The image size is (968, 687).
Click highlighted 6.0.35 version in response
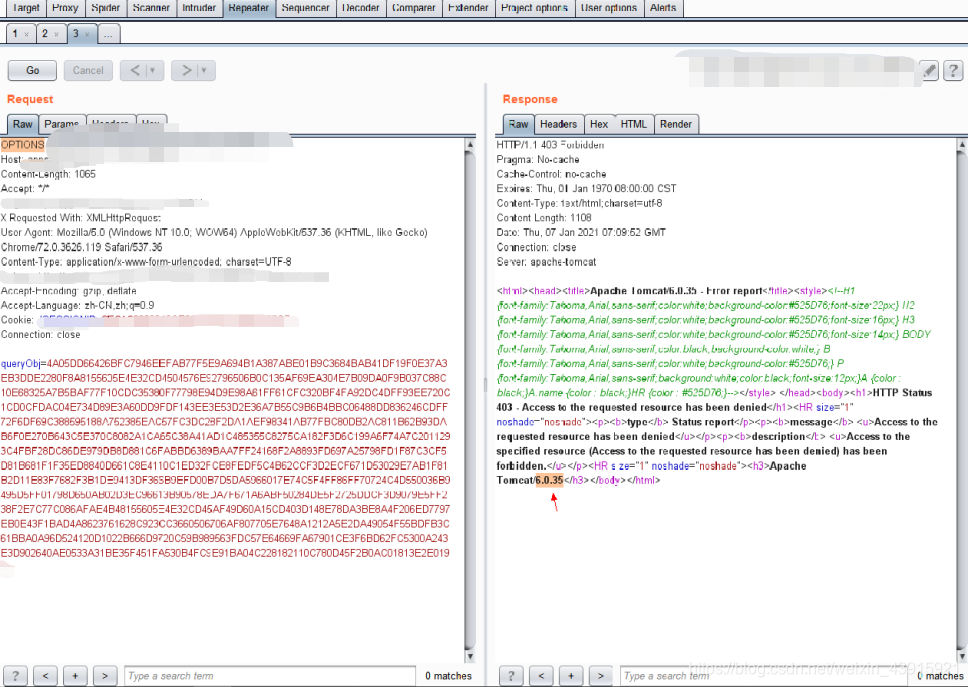coord(549,480)
